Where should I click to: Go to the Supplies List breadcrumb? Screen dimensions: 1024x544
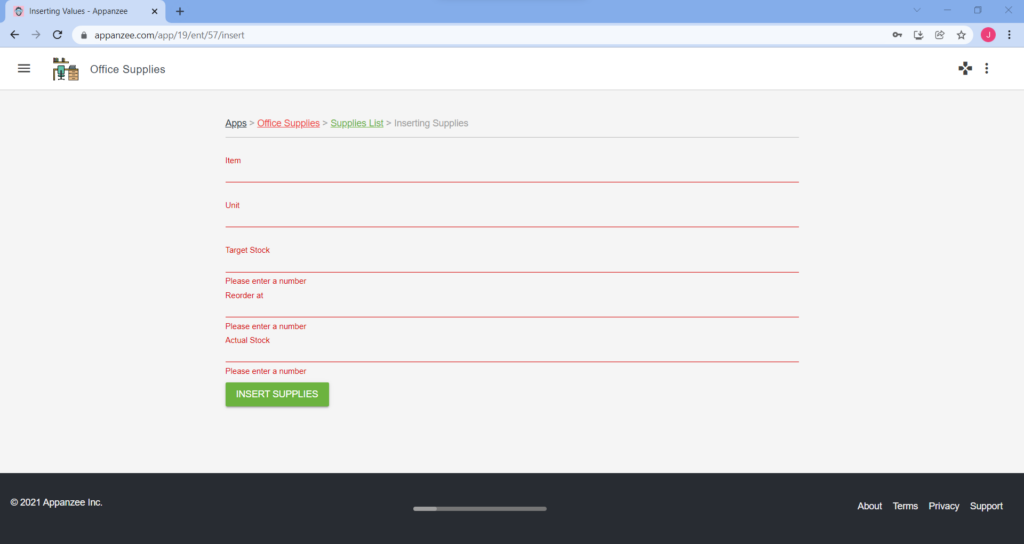point(357,123)
